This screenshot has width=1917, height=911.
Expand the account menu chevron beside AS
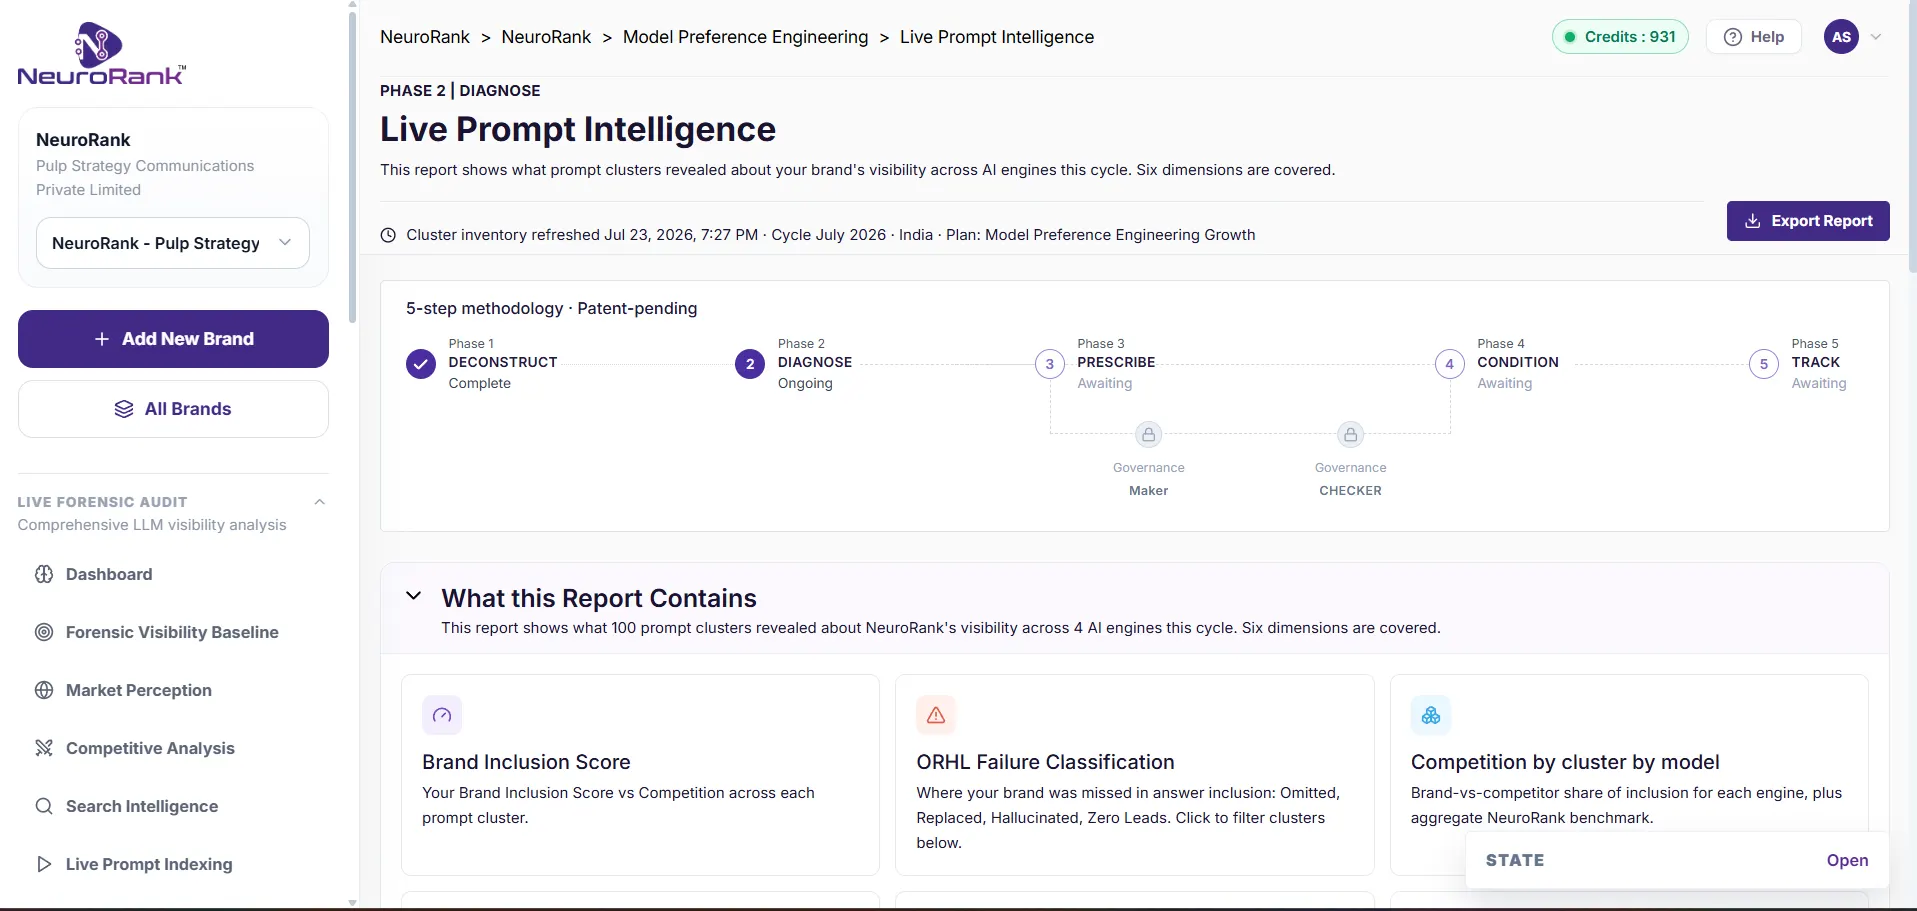[x=1876, y=37]
